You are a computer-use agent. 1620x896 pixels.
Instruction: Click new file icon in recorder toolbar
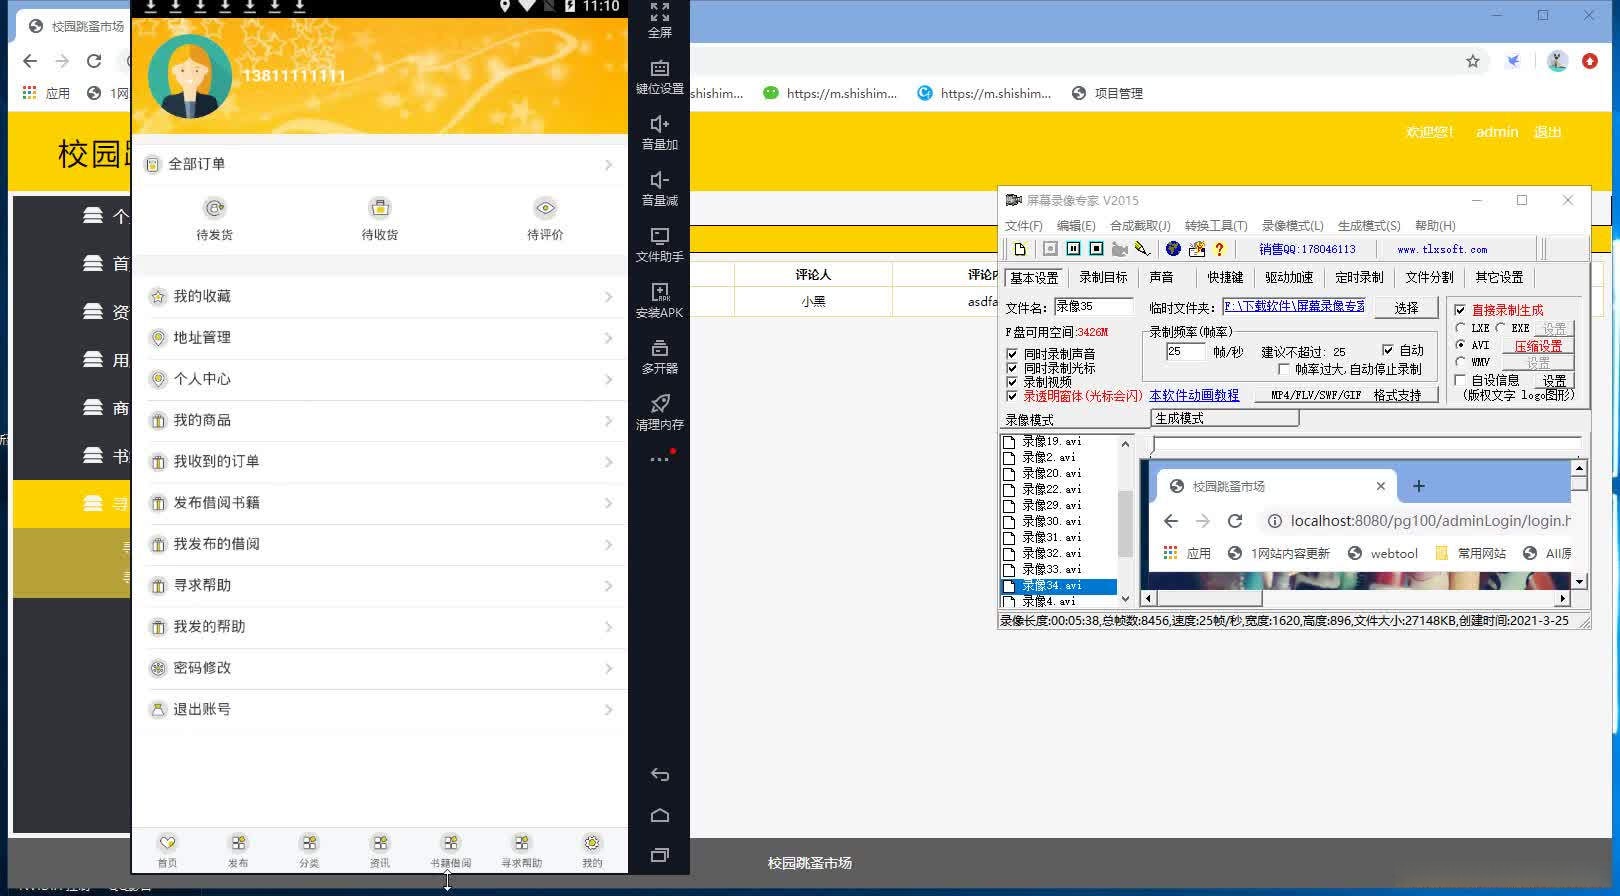point(1020,249)
